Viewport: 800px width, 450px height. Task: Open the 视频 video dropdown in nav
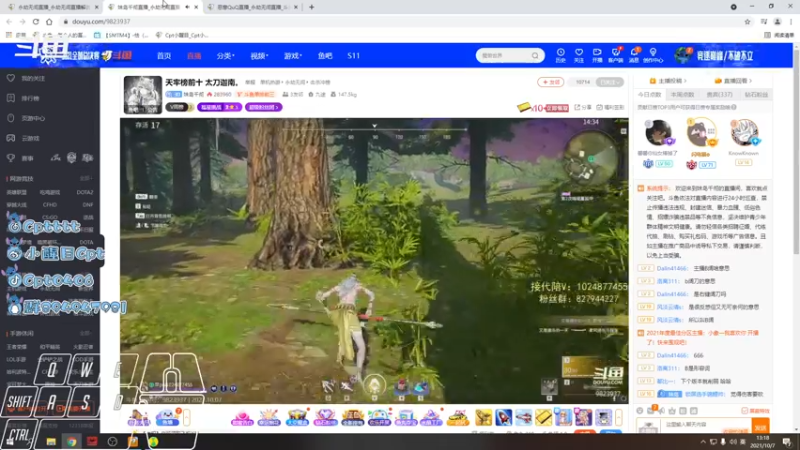259,56
